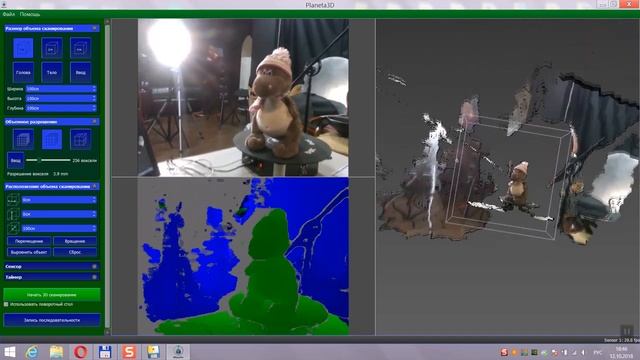Click the orange S taskbar icon
Screen dimensions: 640x360
129,352
